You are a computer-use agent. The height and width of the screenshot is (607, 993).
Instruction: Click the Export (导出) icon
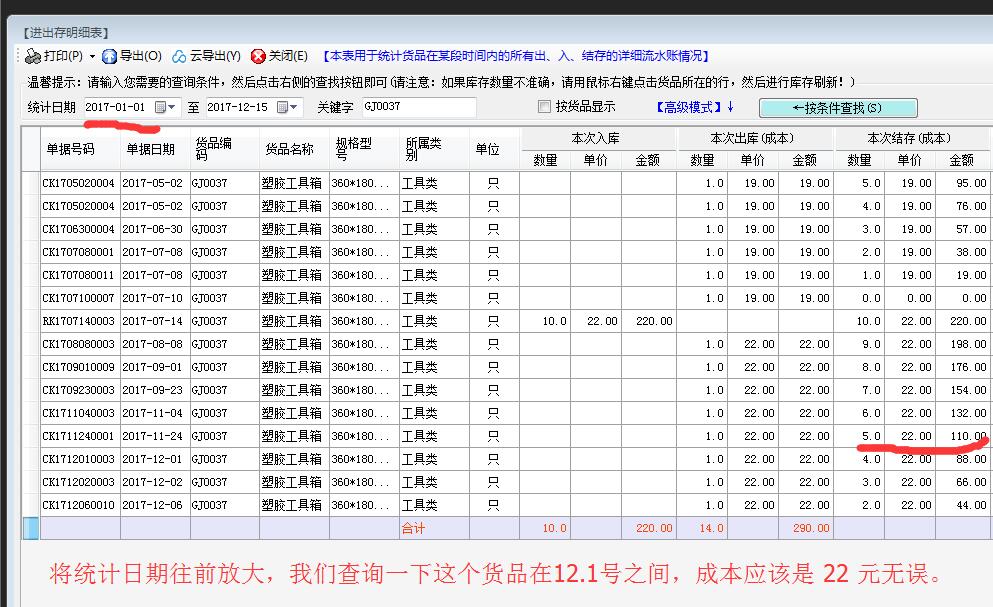(110, 57)
